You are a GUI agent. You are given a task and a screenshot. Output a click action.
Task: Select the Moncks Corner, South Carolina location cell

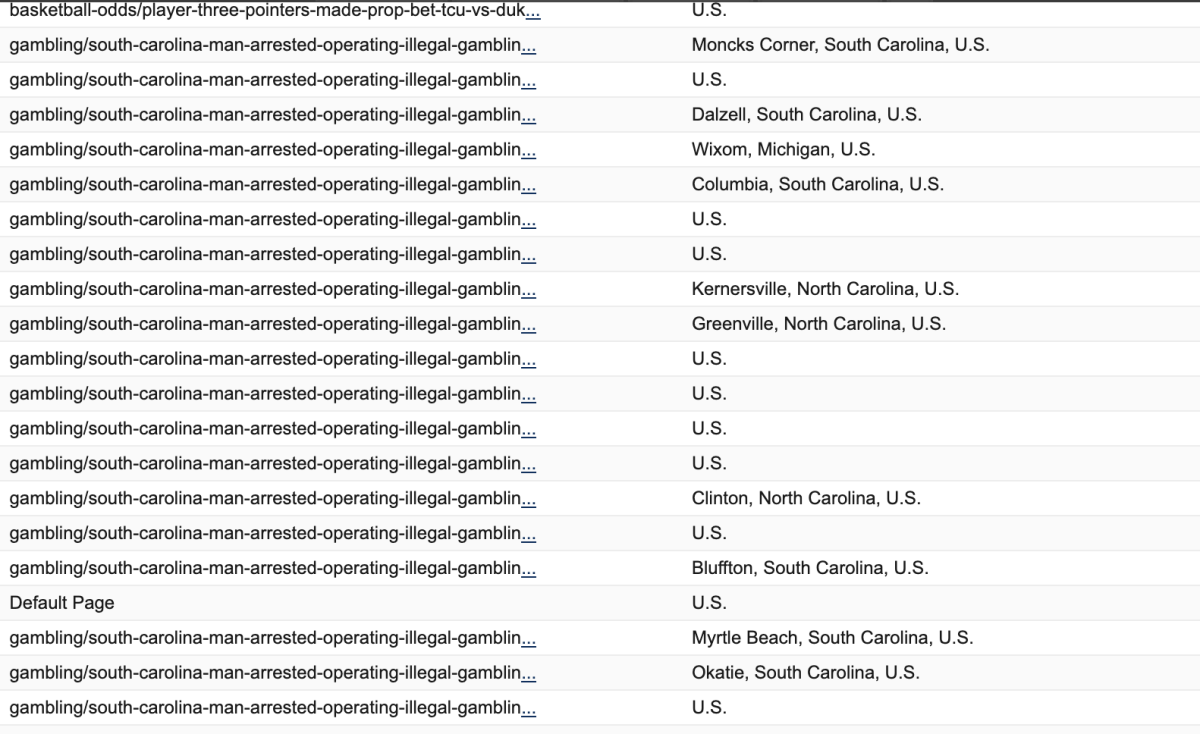[x=840, y=45]
